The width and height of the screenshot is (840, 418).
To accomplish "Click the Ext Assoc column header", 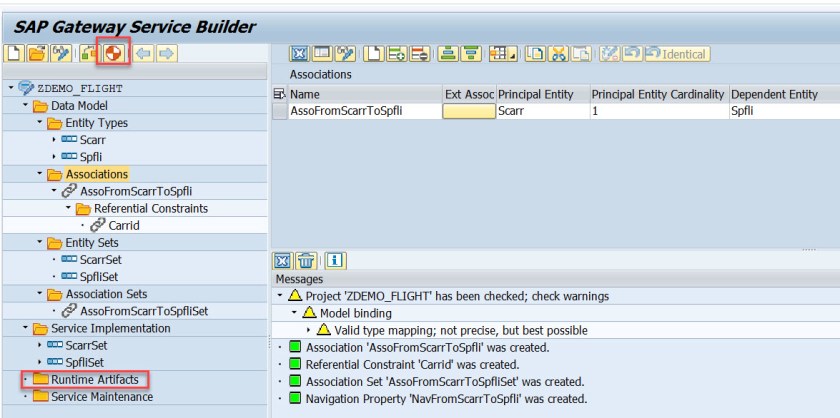I will point(469,94).
